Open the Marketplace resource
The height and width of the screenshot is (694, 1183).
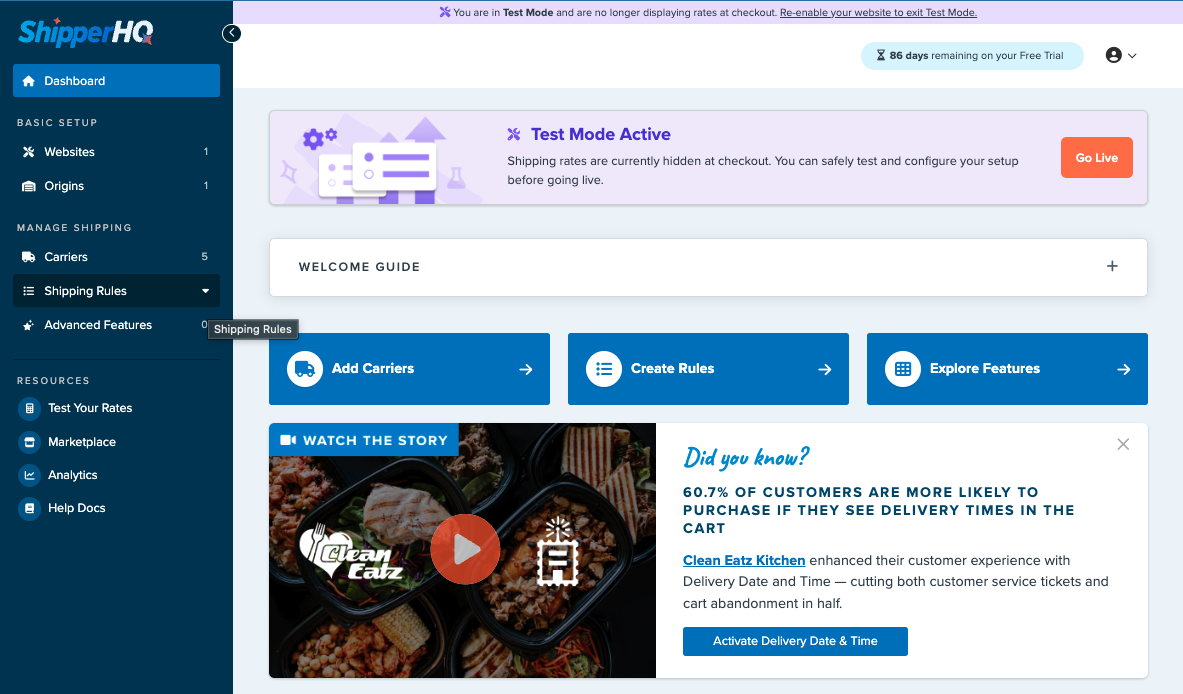pos(81,442)
